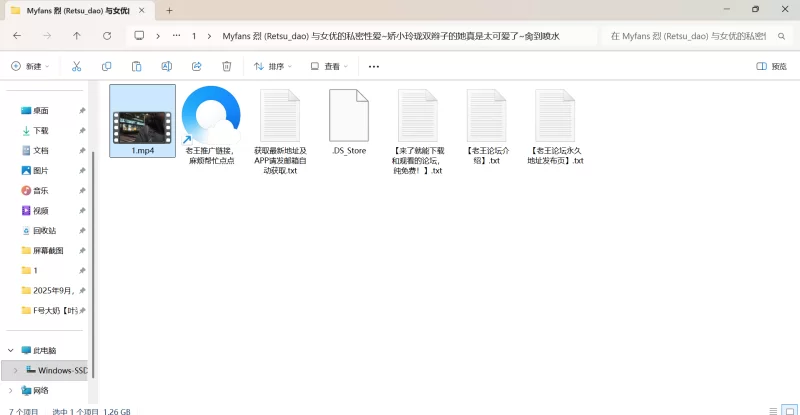Open the 新建 new item menu

tap(32, 66)
